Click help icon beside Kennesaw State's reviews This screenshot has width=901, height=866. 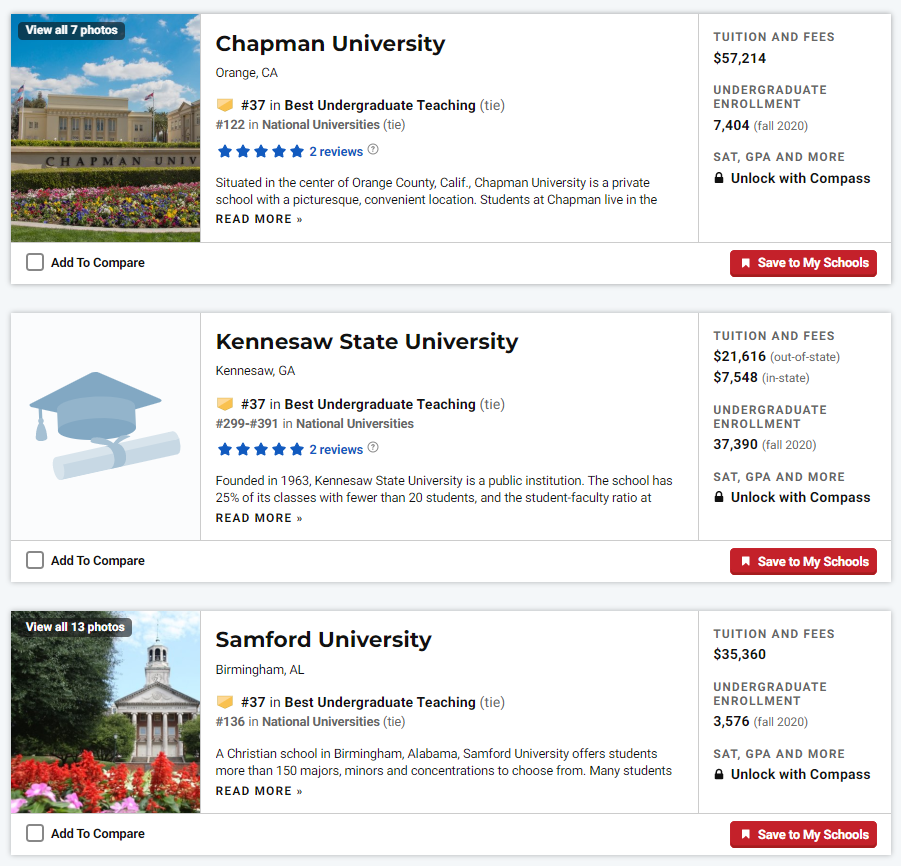click(x=373, y=448)
